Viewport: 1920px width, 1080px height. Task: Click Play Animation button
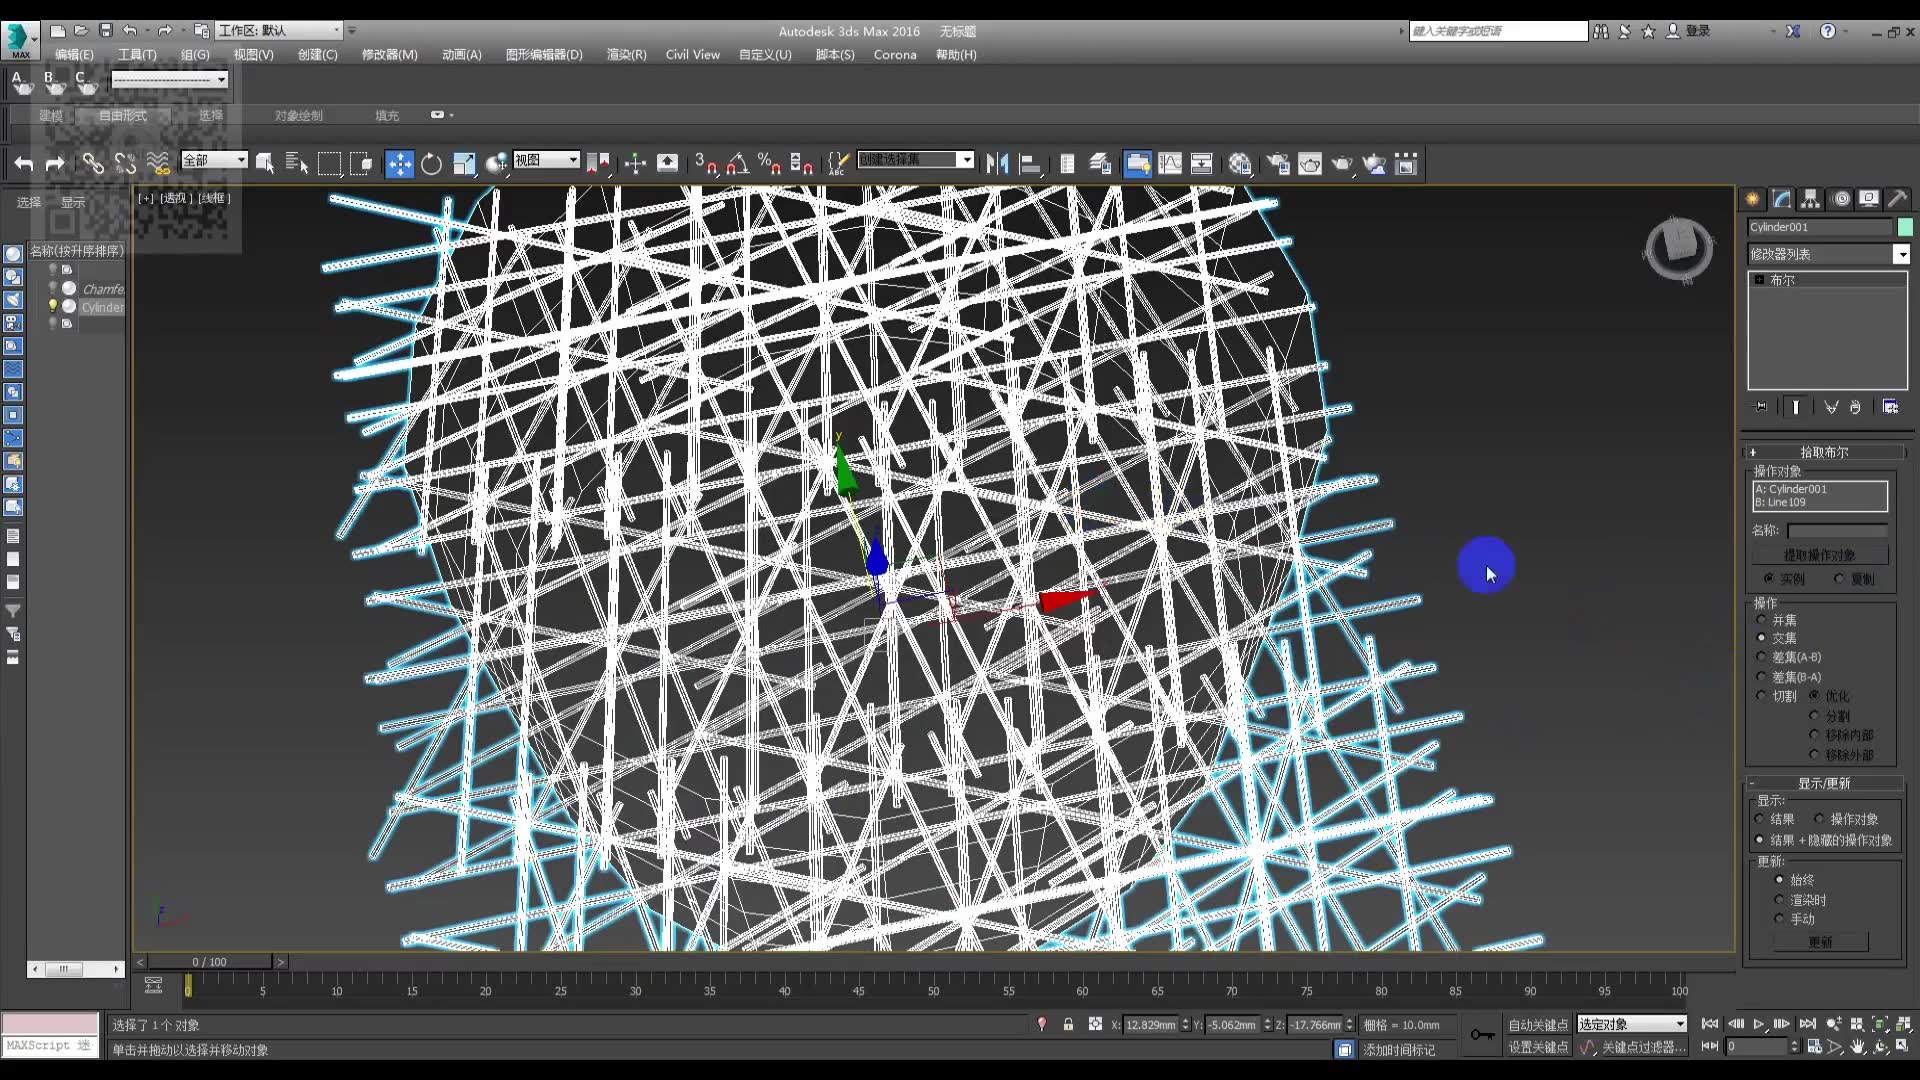pos(1758,1024)
